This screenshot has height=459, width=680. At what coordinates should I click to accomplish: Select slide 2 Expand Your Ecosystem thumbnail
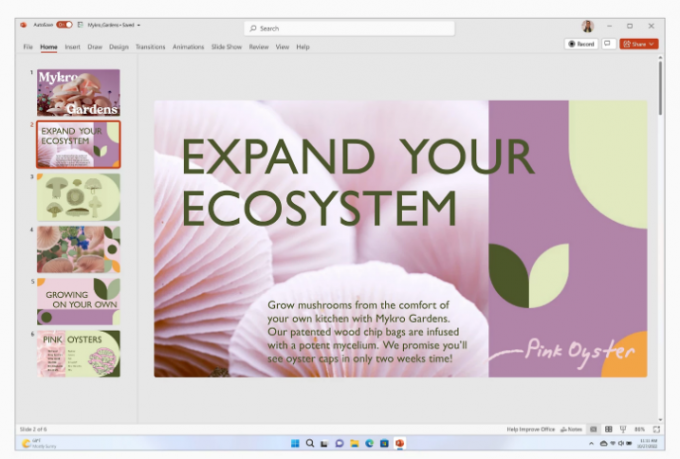click(x=78, y=144)
